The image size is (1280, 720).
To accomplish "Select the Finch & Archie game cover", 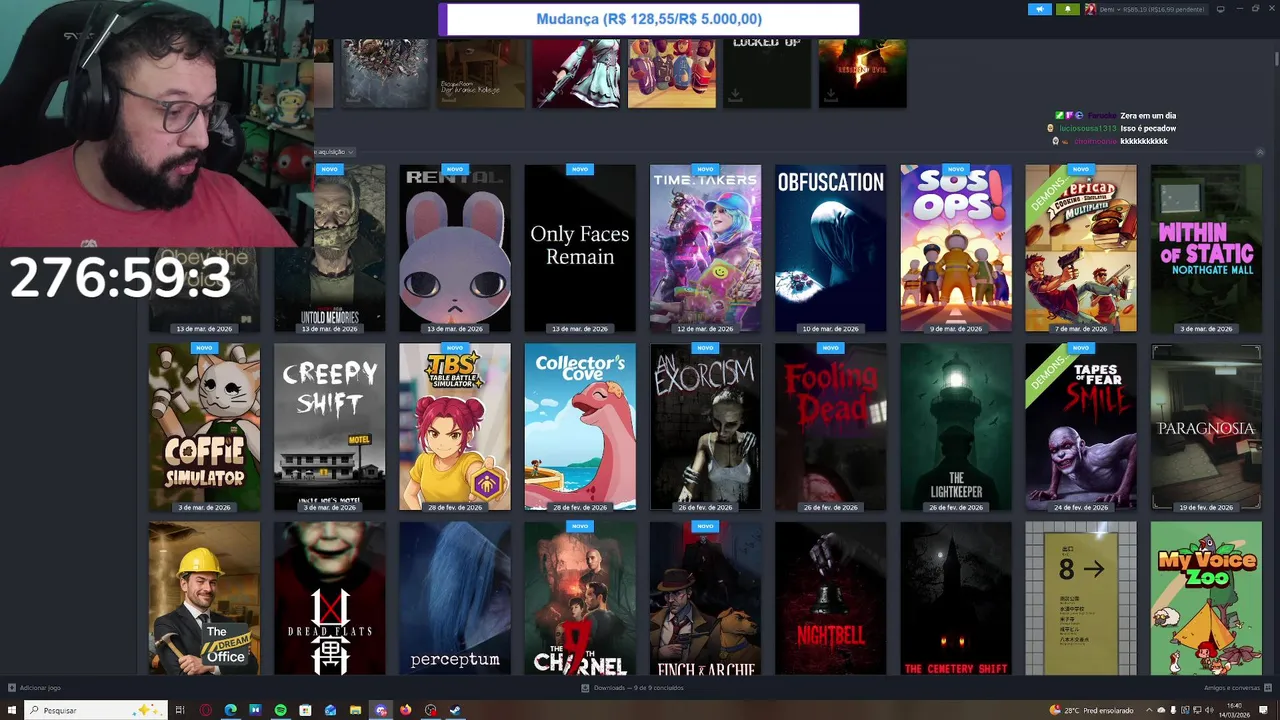I will pos(705,598).
